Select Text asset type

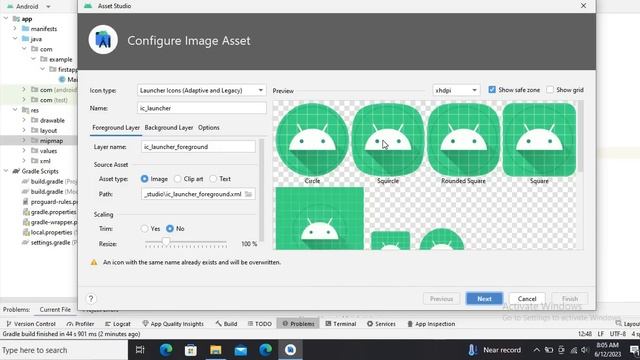213,179
